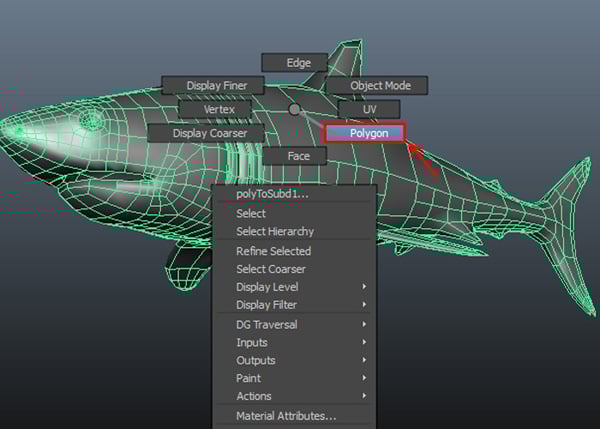Click Refine Selected
The image size is (600, 429).
[294, 251]
